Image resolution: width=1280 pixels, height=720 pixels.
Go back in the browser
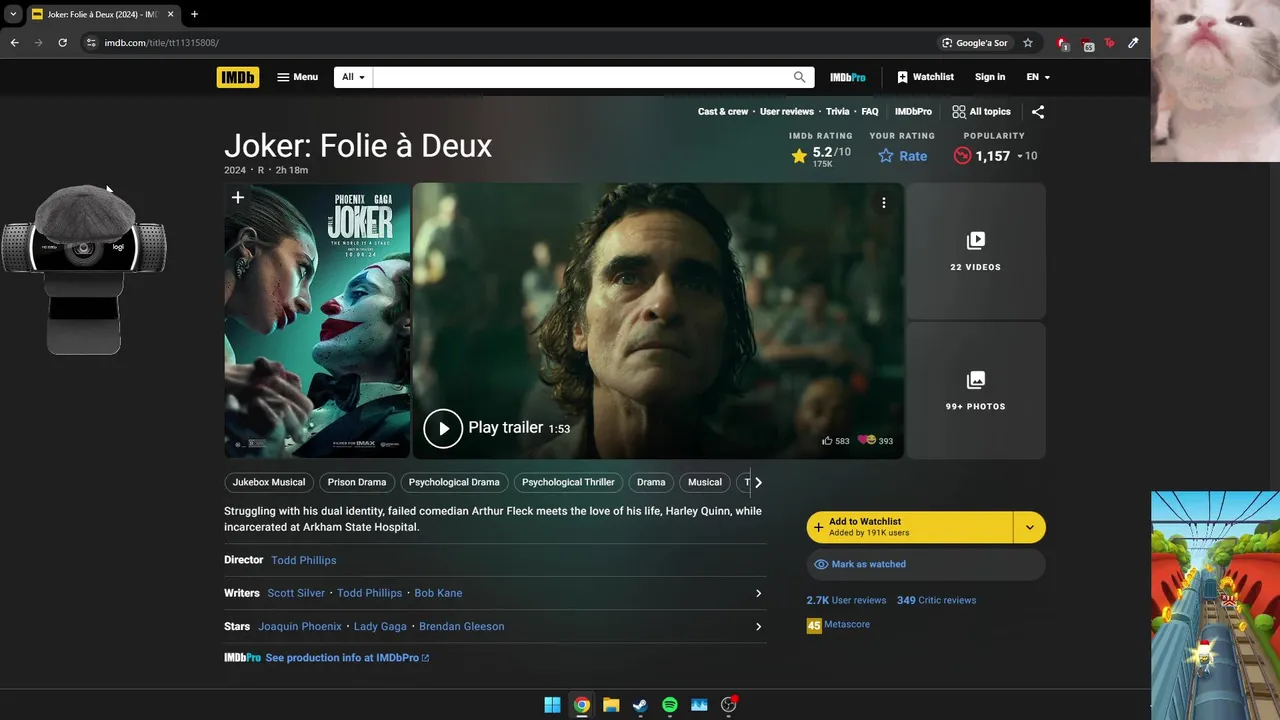pos(14,43)
